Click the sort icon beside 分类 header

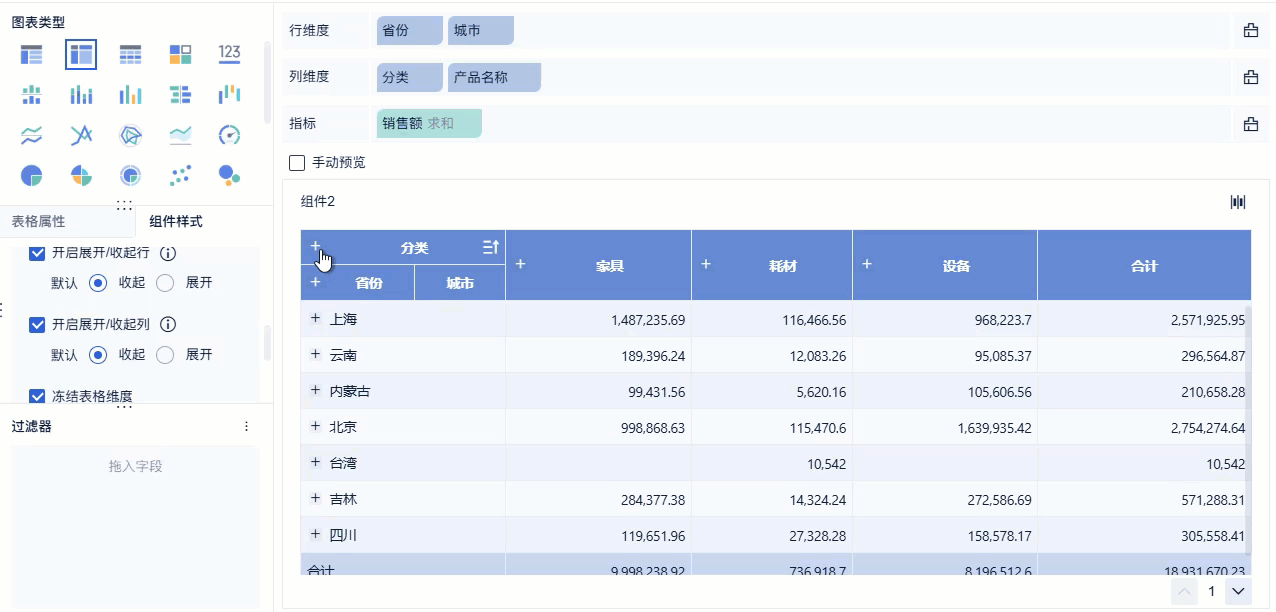[x=490, y=247]
